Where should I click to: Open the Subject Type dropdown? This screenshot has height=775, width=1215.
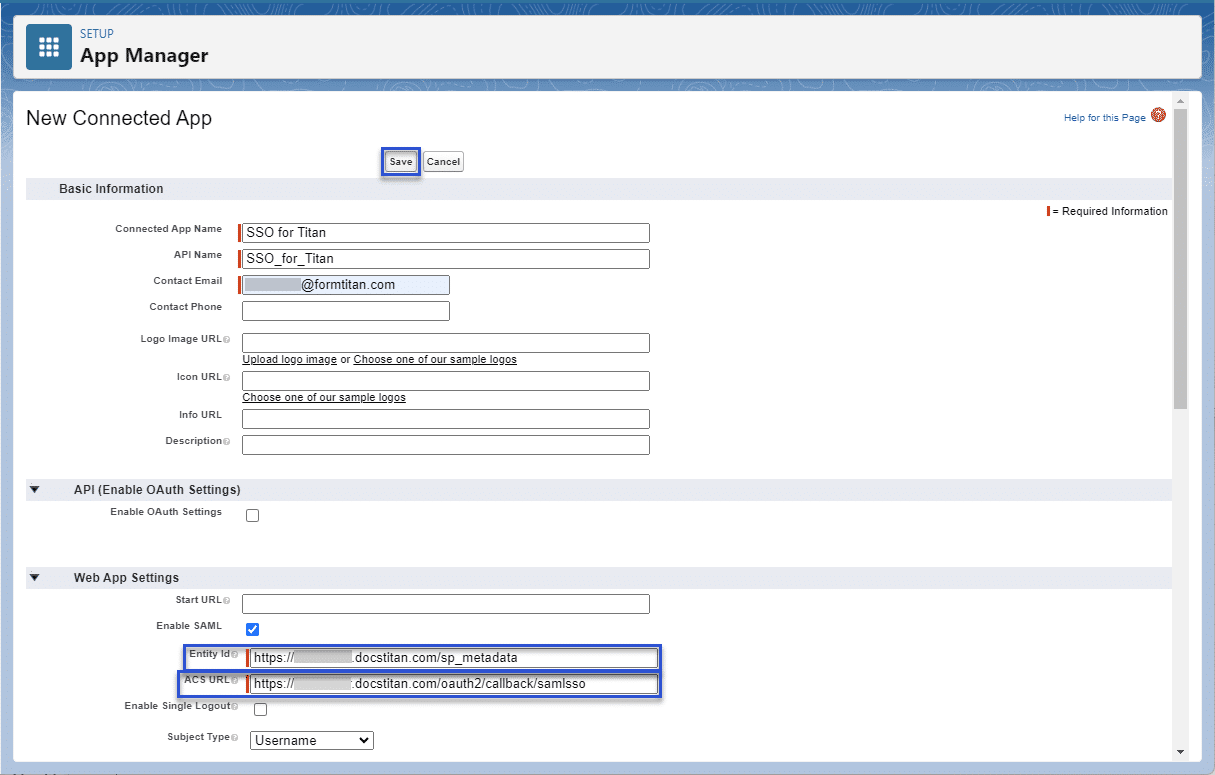[x=311, y=740]
